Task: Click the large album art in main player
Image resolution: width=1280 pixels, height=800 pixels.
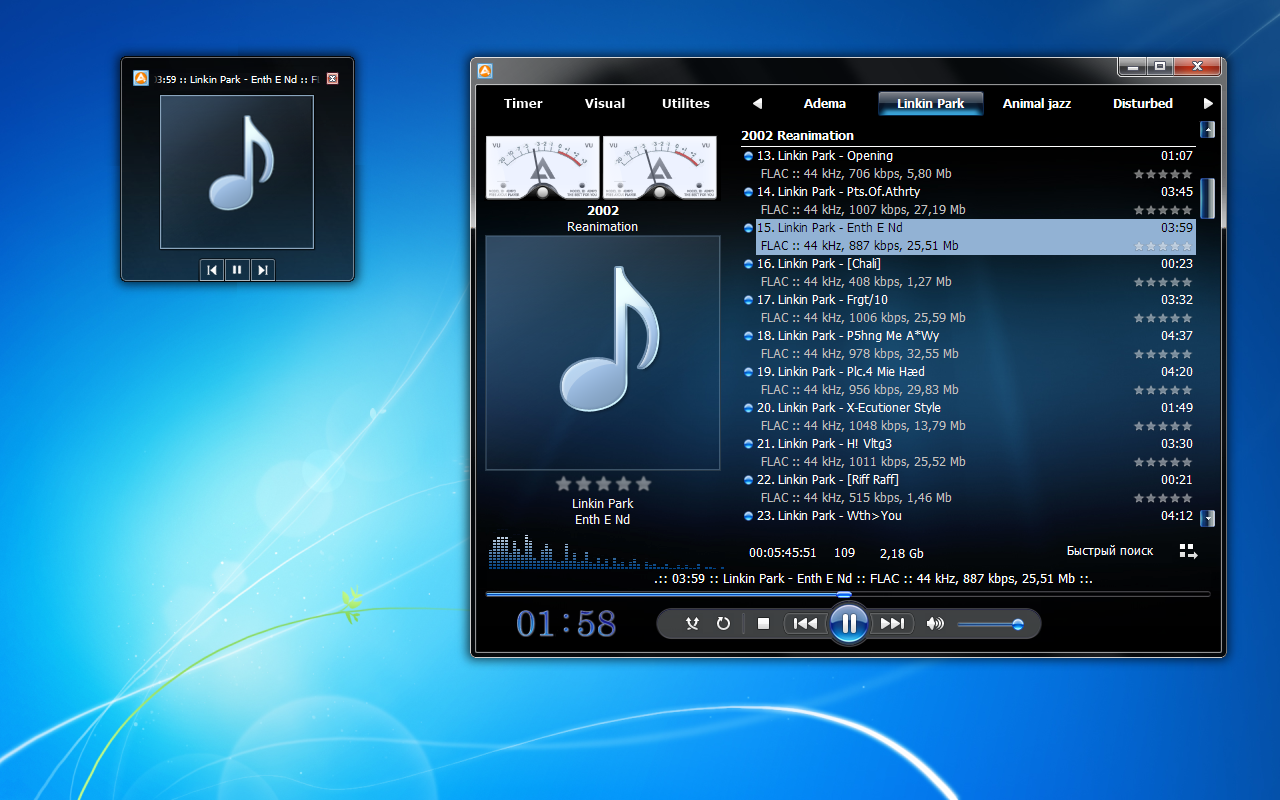Action: coord(603,353)
